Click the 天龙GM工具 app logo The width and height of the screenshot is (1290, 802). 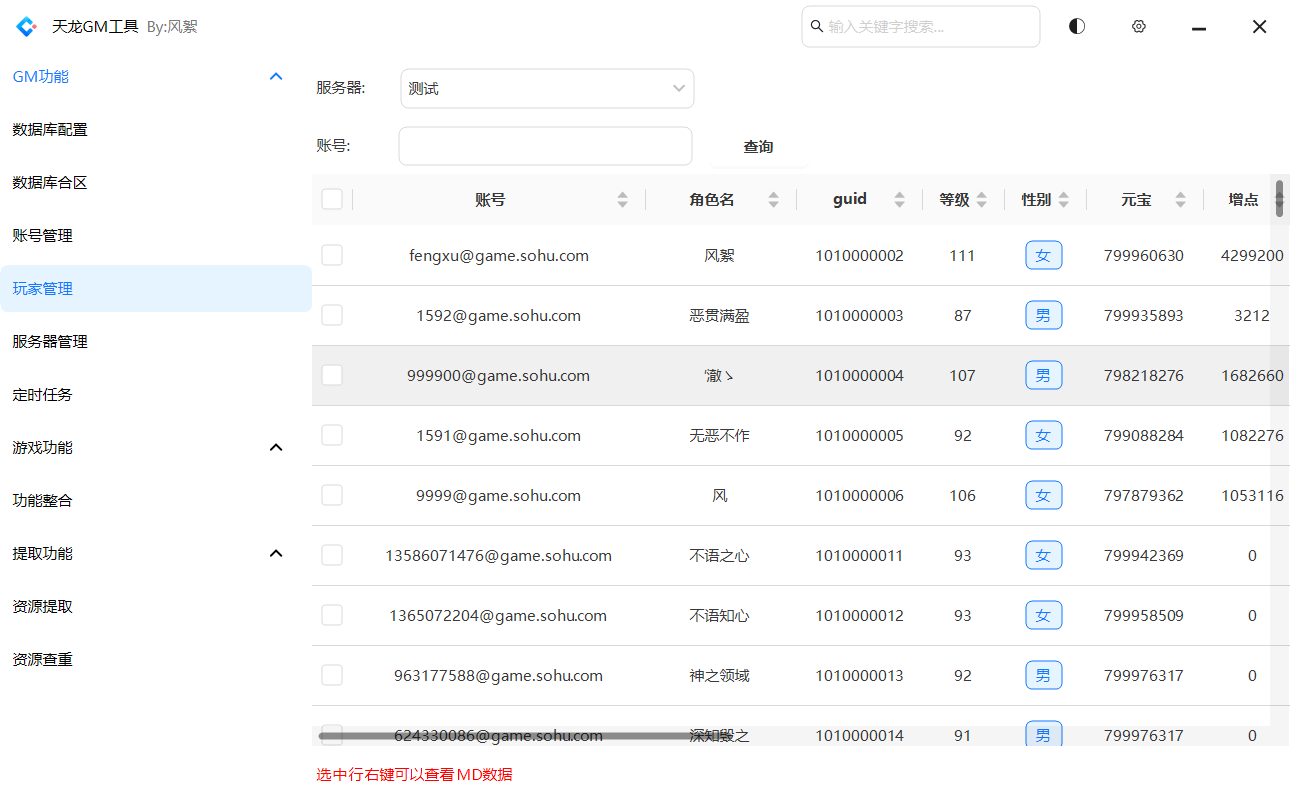coord(26,27)
